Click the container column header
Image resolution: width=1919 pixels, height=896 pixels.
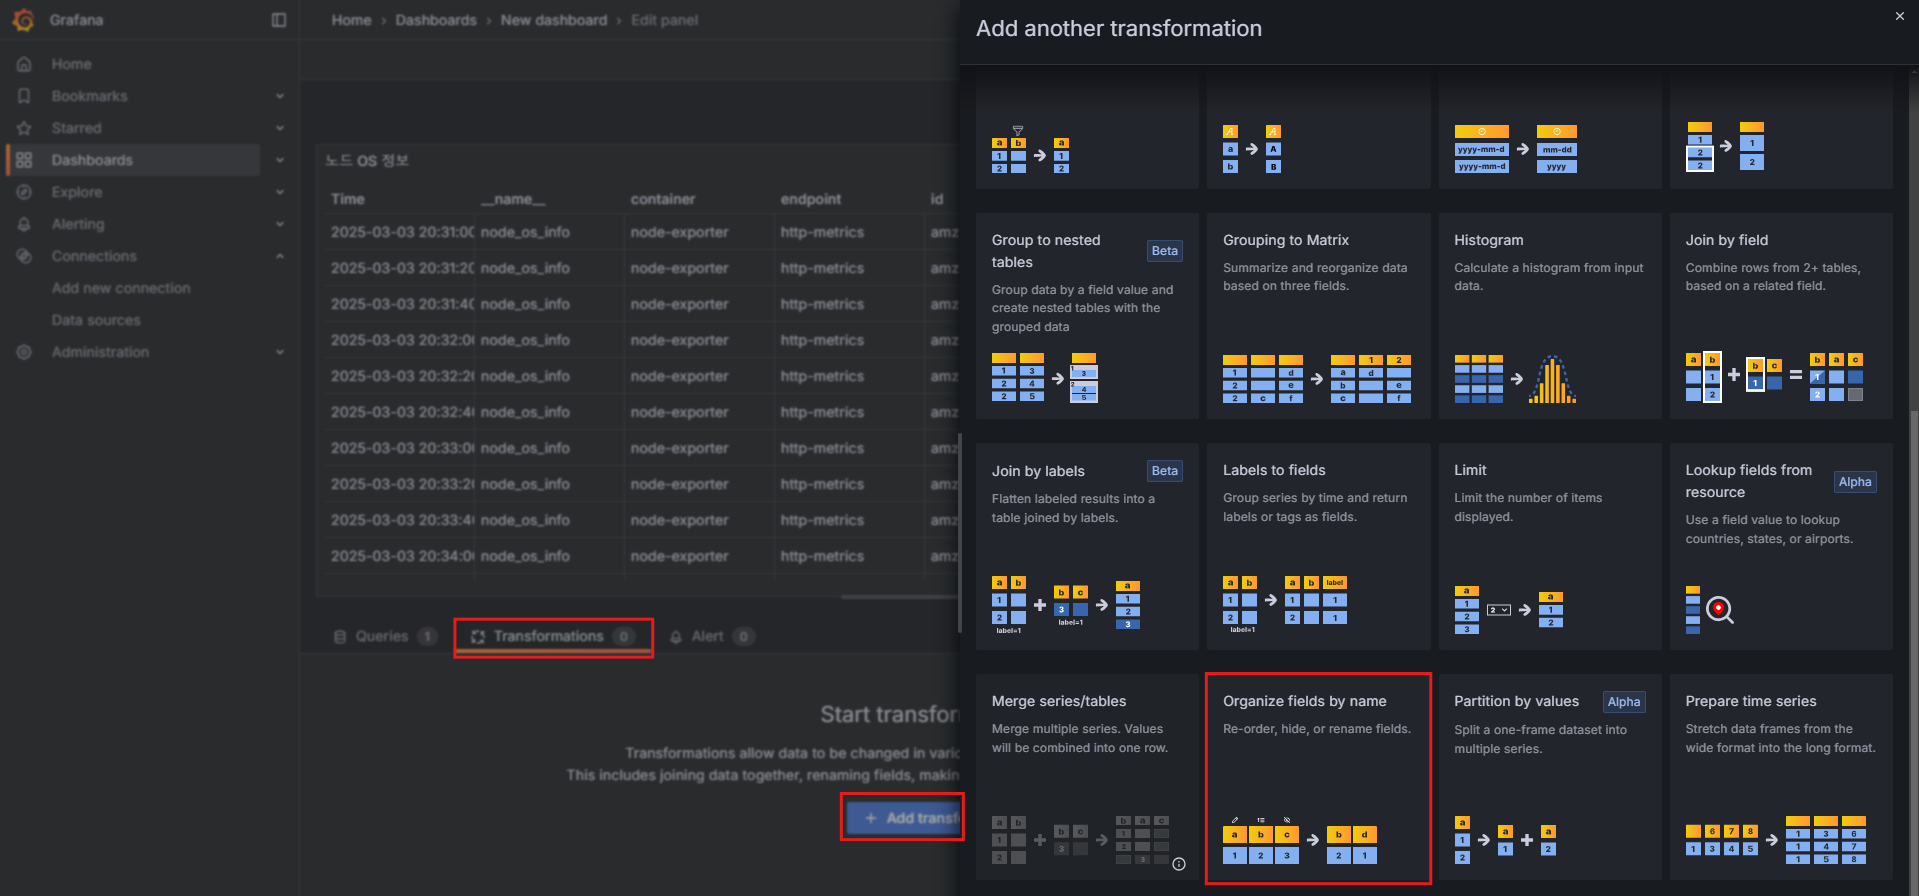[663, 199]
